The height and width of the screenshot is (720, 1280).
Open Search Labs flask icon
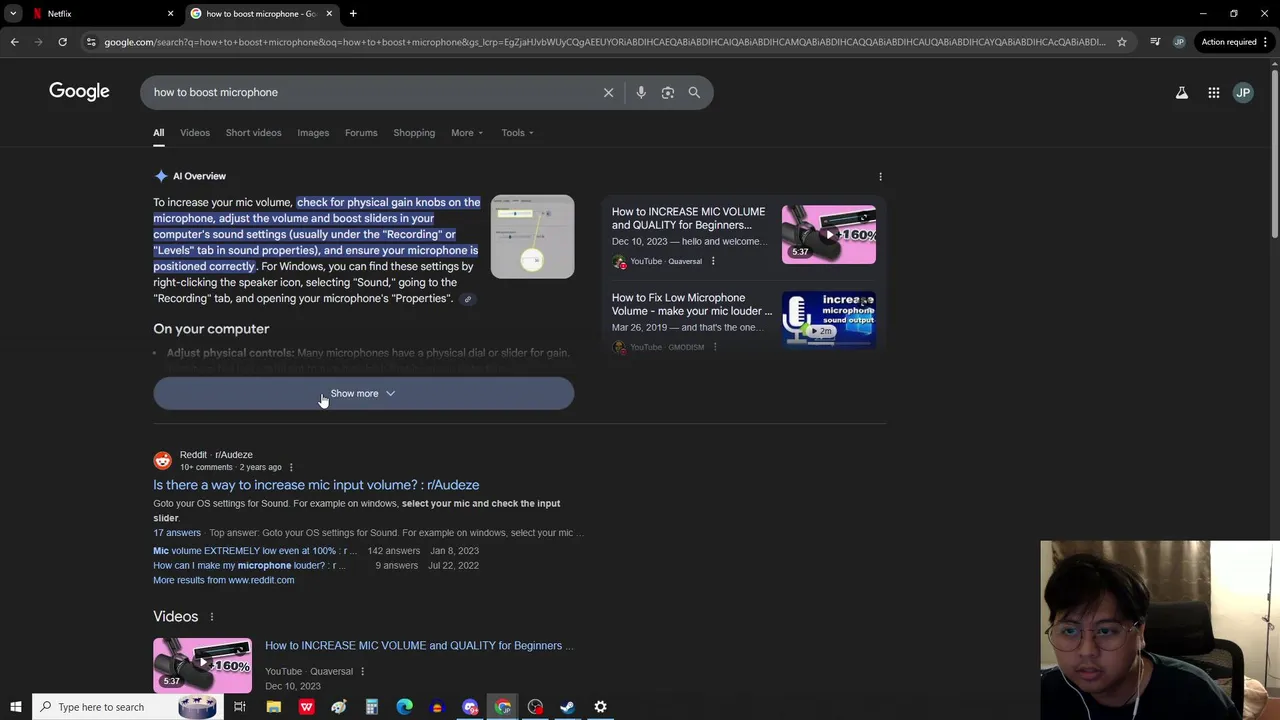[x=1181, y=92]
